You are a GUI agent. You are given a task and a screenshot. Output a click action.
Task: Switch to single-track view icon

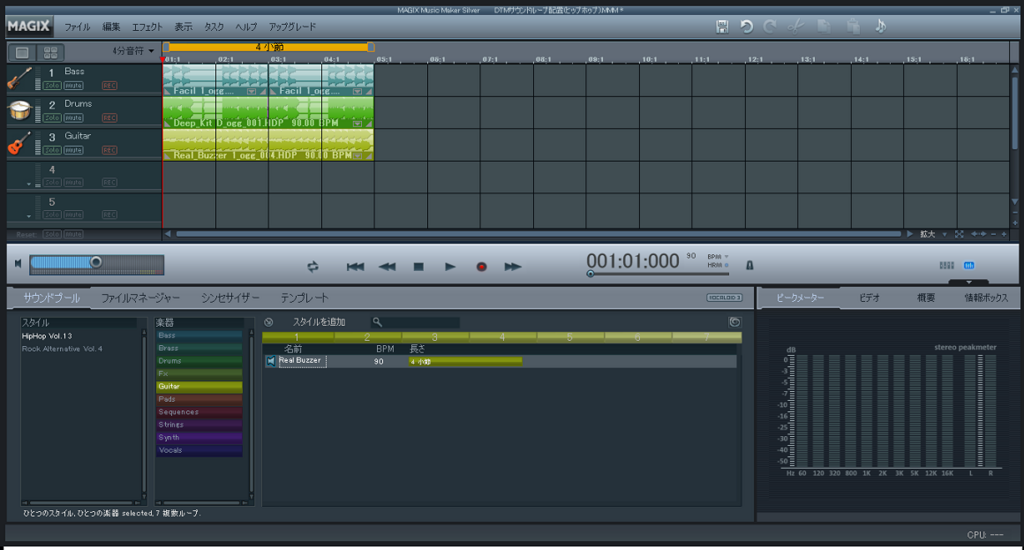coord(22,52)
